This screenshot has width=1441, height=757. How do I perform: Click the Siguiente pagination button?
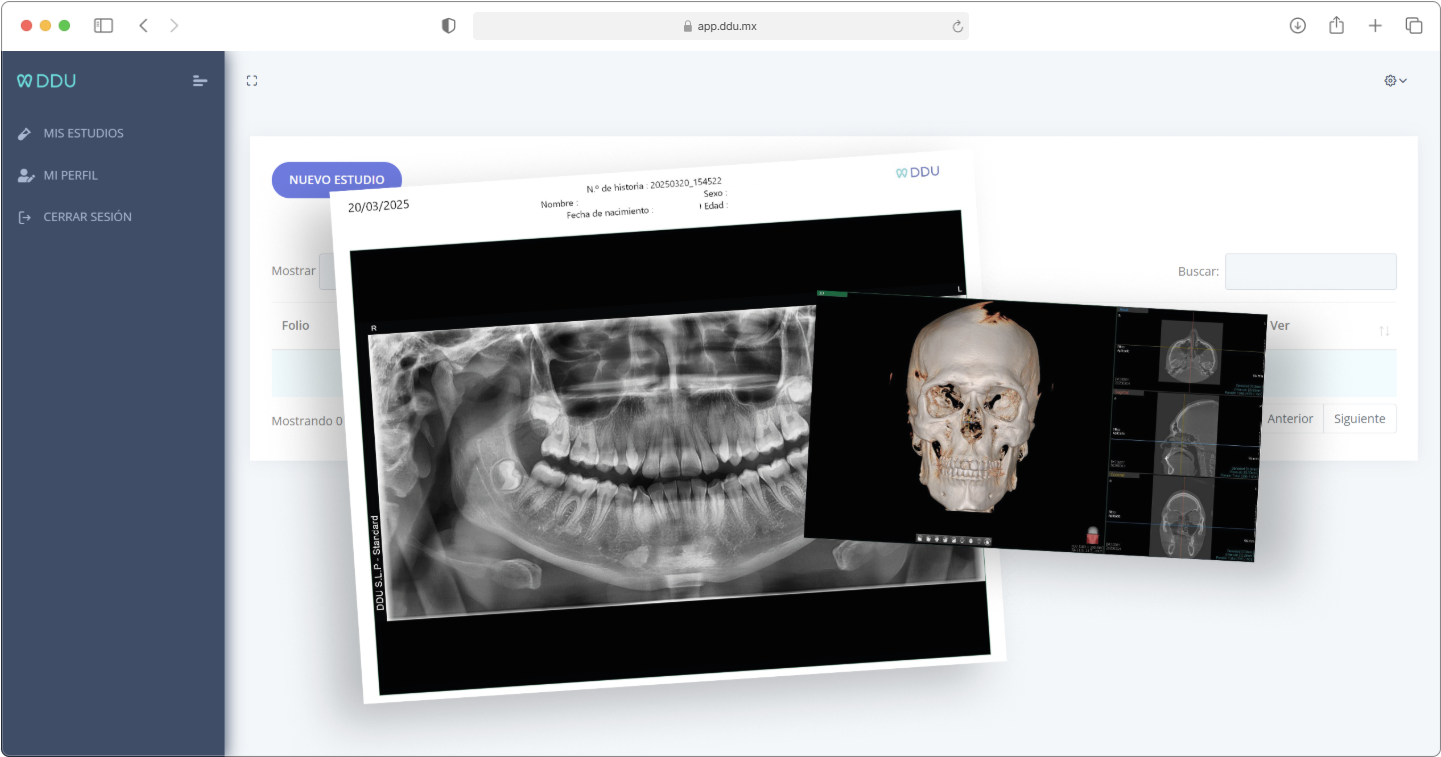click(1359, 418)
